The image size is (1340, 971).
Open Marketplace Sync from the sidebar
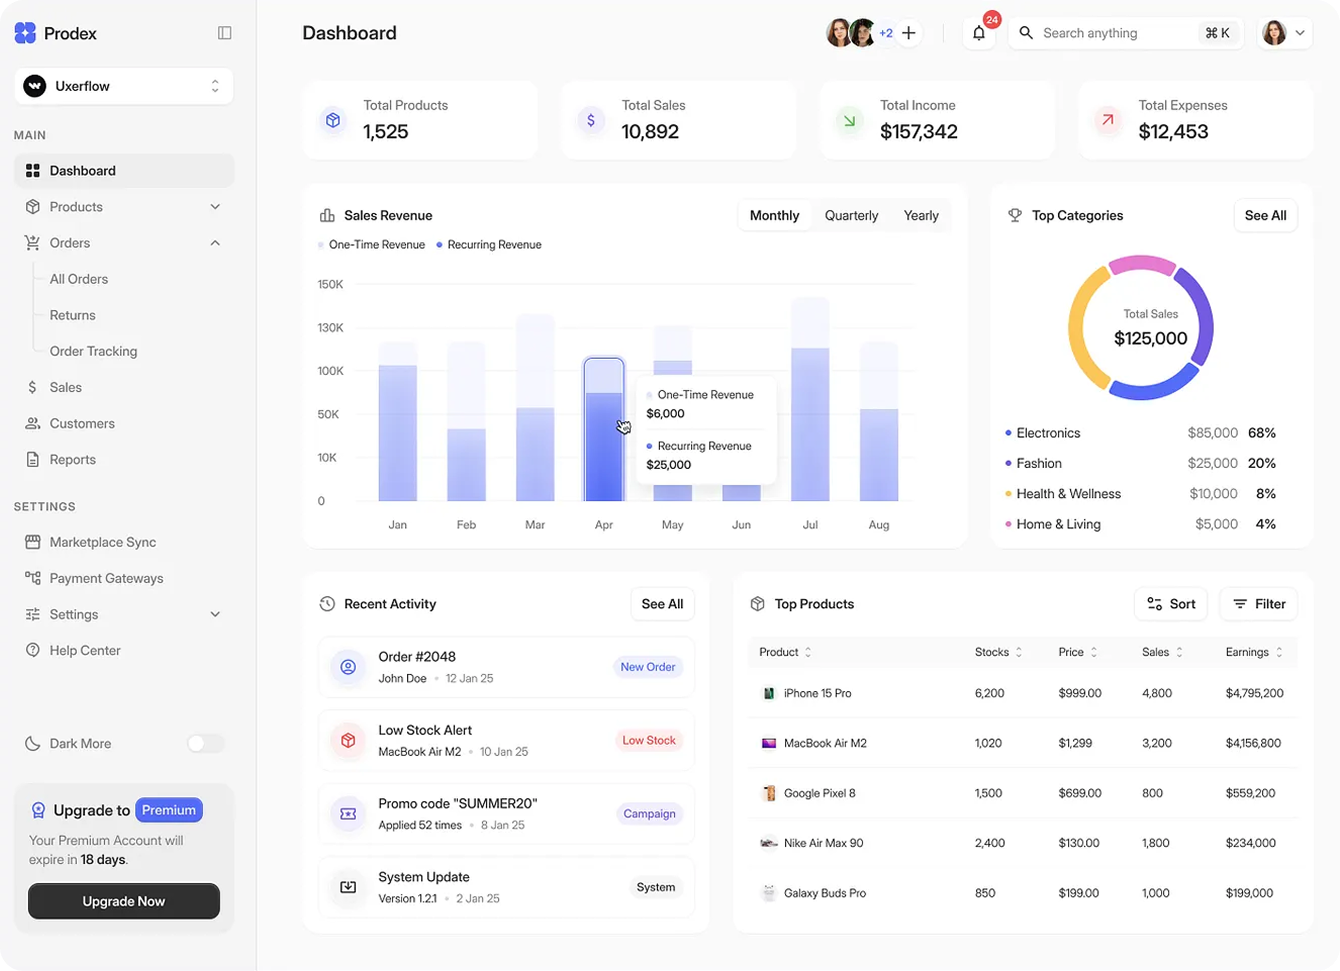point(102,542)
